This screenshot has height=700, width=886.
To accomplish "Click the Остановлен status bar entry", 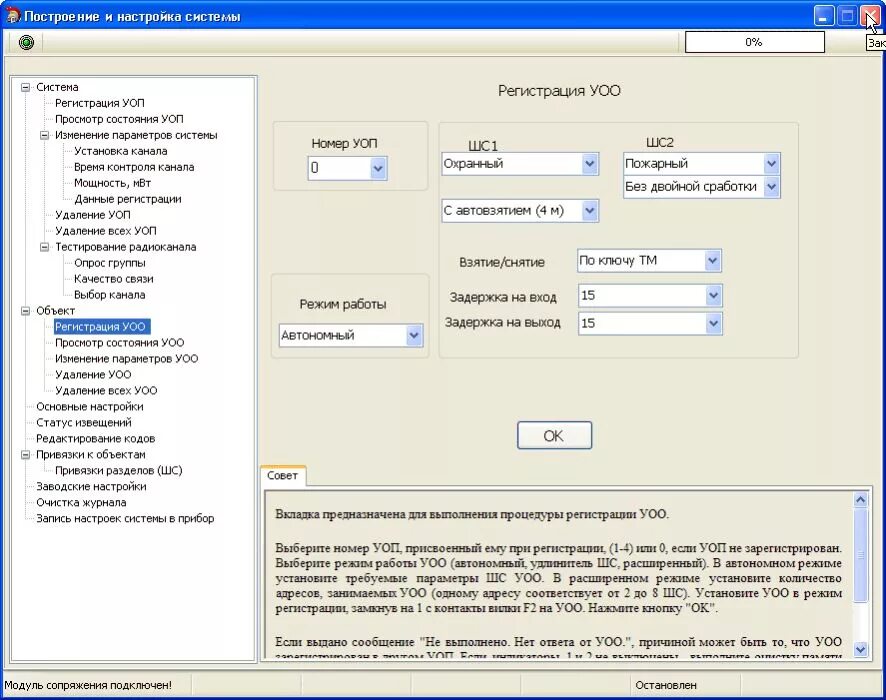I will 666,685.
